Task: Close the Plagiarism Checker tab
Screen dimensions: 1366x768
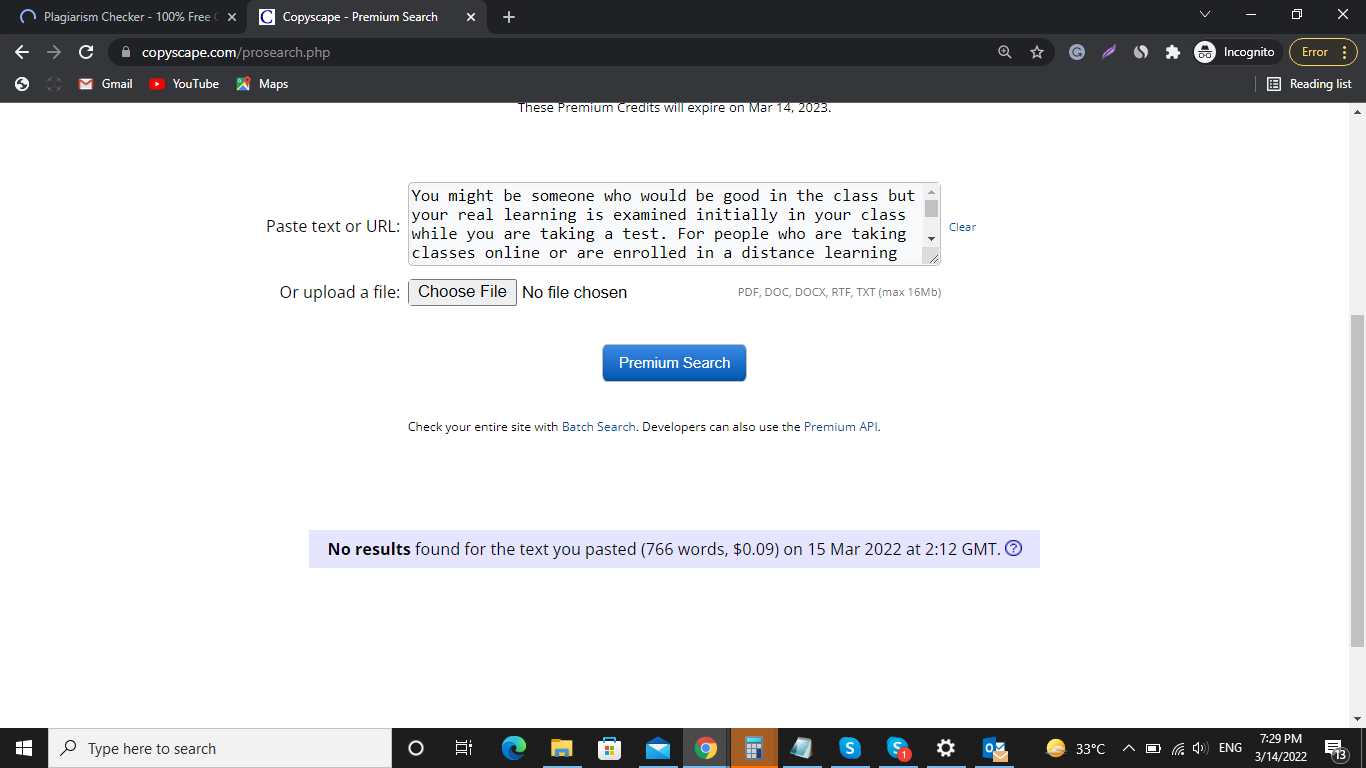Action: tap(232, 17)
